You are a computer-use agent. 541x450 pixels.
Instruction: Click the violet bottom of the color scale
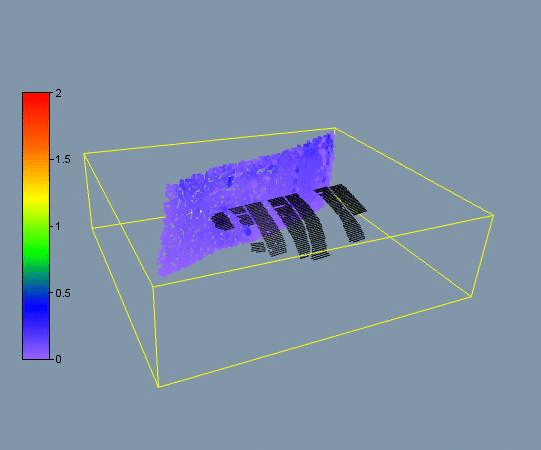pyautogui.click(x=36, y=350)
